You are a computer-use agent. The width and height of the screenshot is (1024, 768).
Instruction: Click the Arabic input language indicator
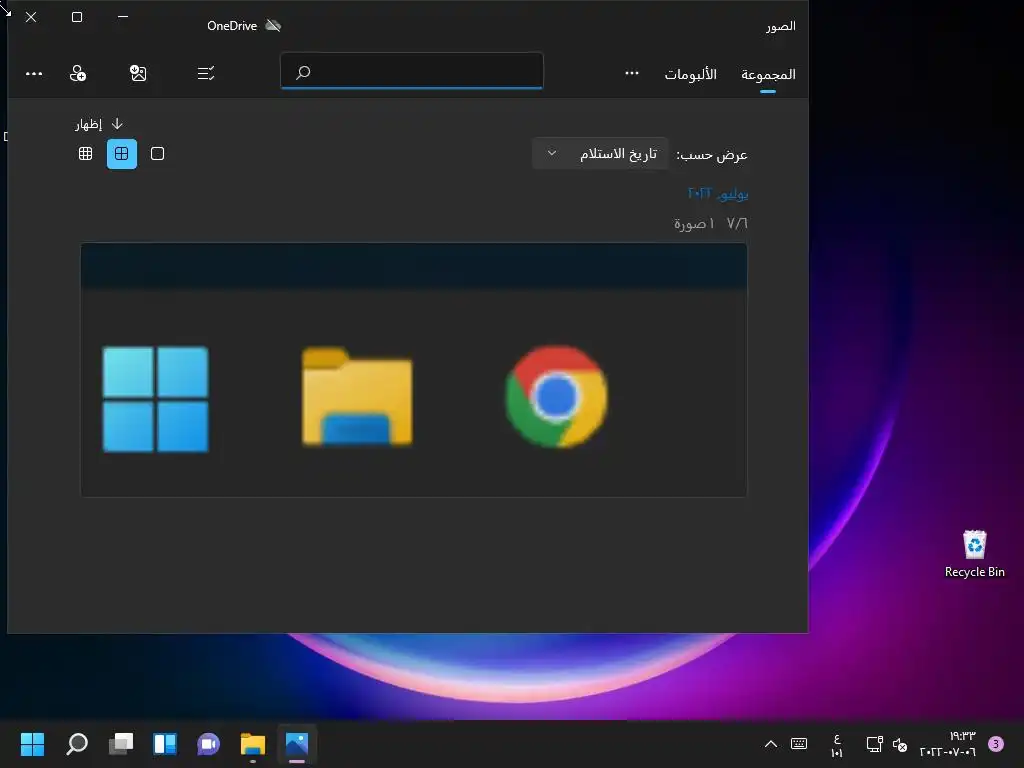coord(837,745)
